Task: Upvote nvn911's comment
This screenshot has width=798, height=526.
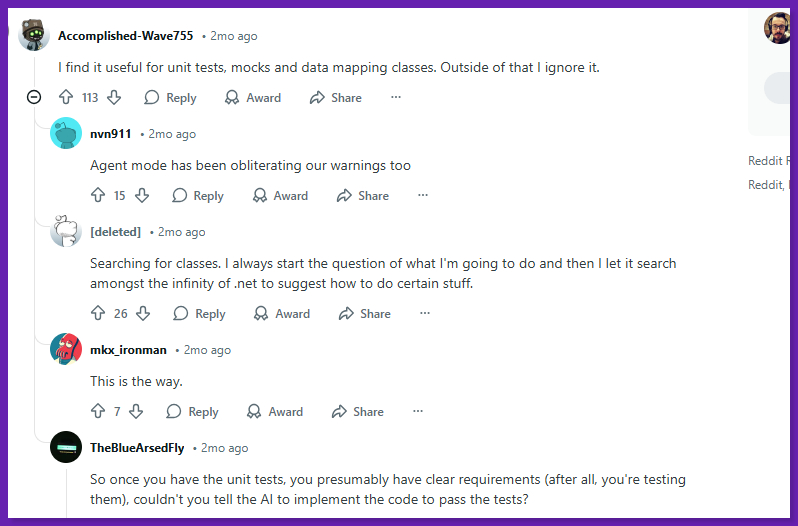Action: (x=98, y=196)
